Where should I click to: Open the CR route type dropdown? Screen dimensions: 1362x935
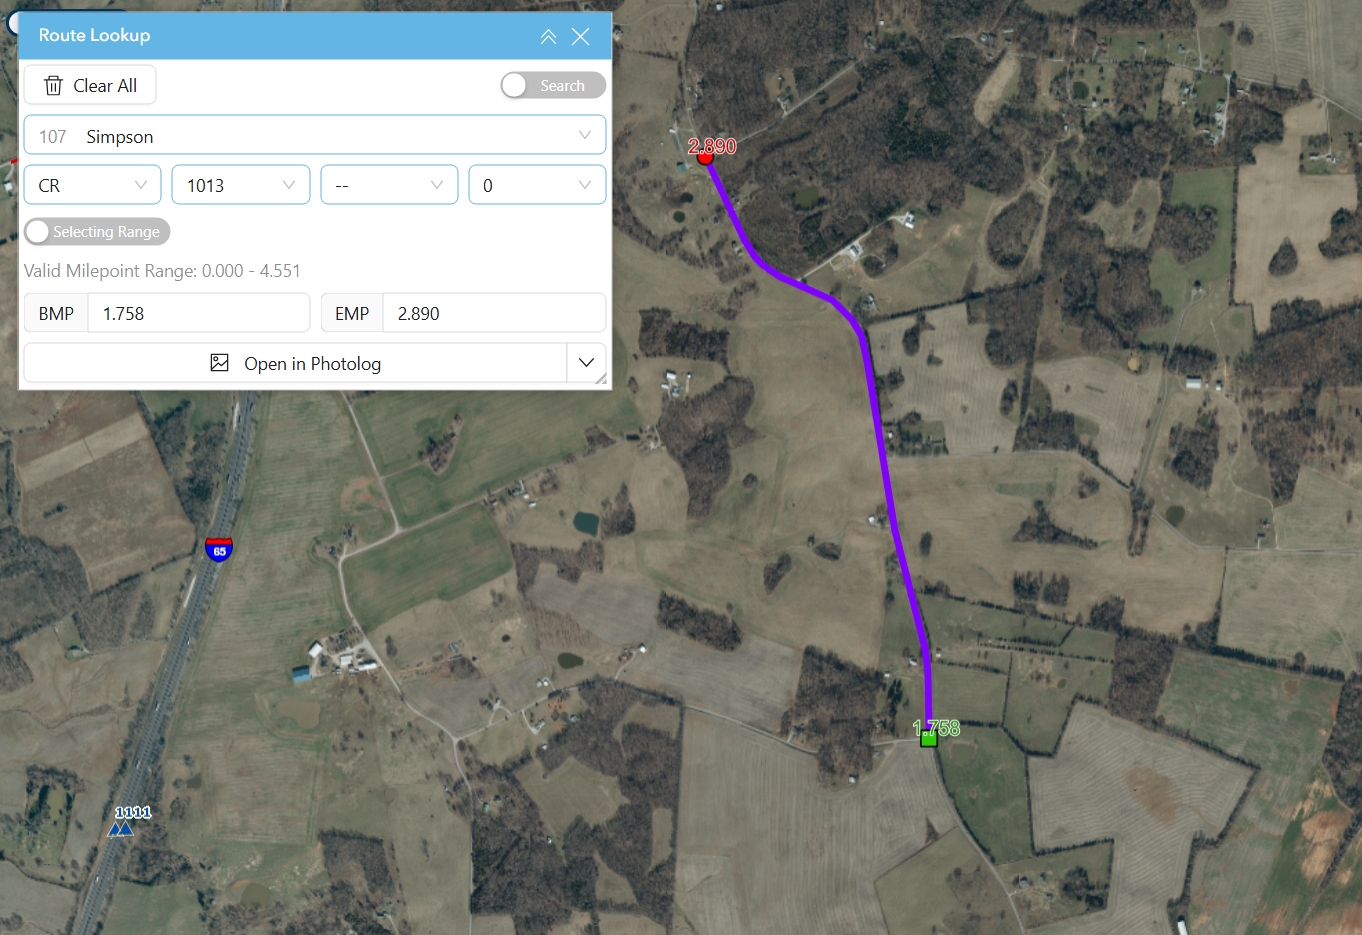[92, 185]
